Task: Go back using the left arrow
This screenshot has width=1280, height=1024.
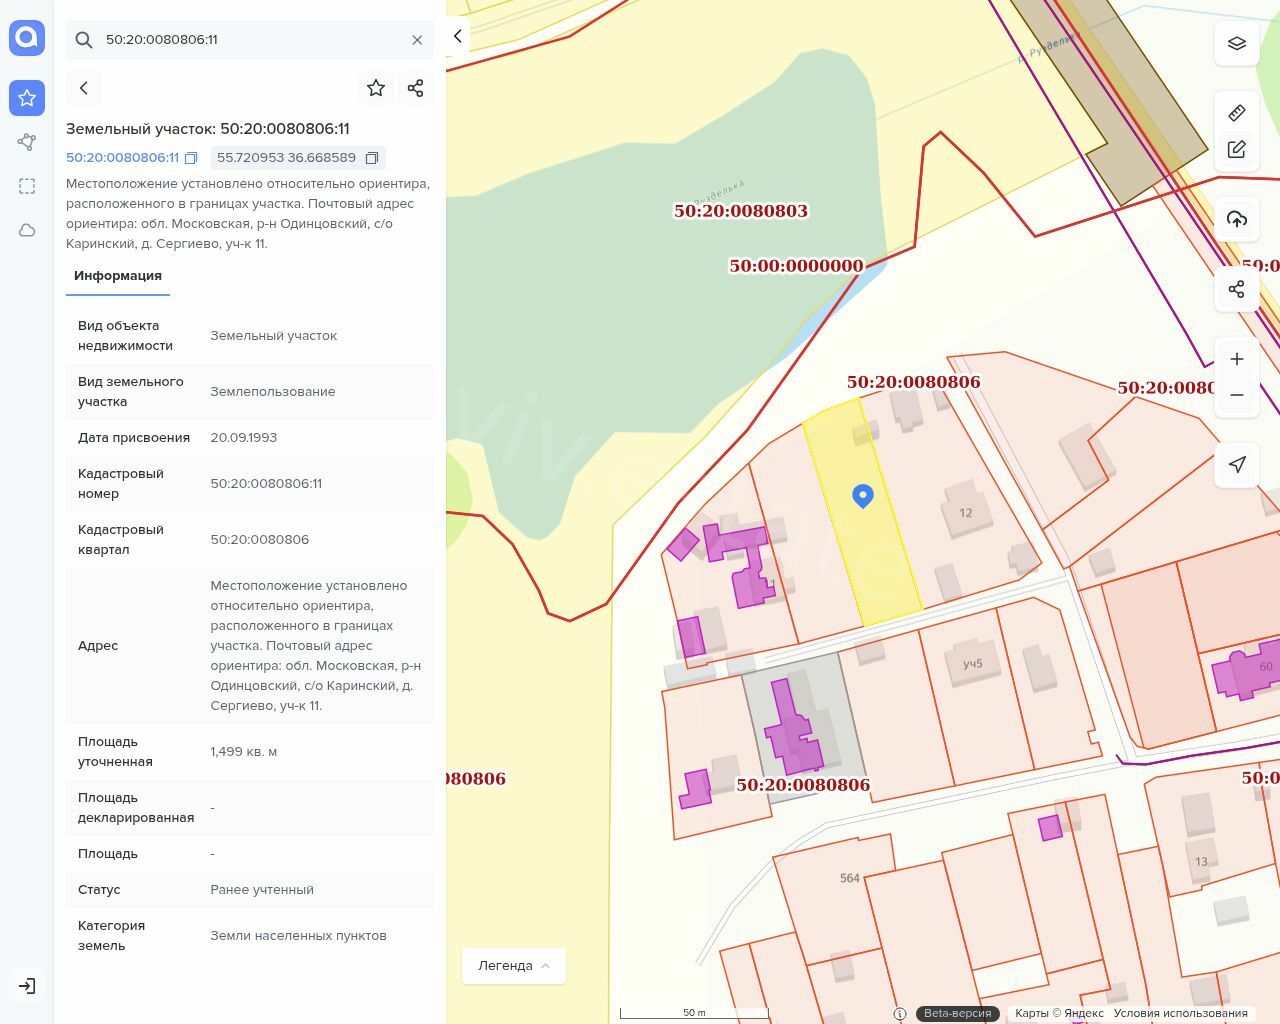Action: (84, 88)
